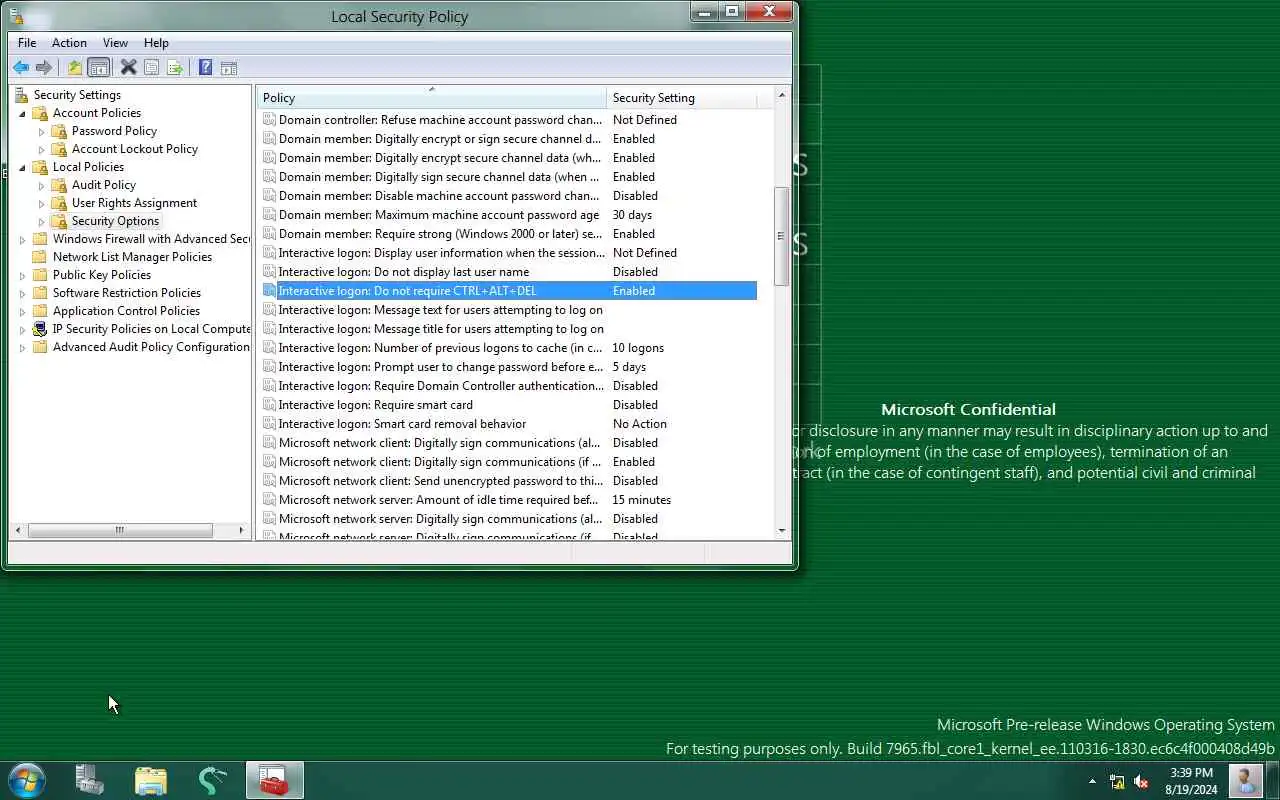Click the Security Settings root node icon

(22, 95)
